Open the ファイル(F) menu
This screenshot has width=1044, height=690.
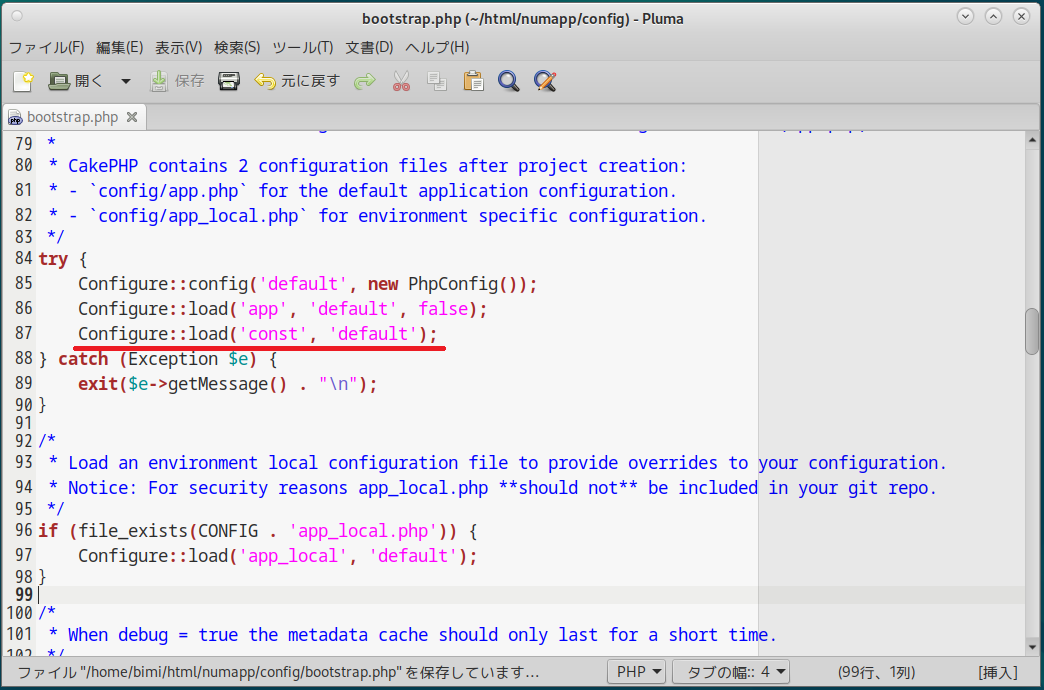pos(47,47)
